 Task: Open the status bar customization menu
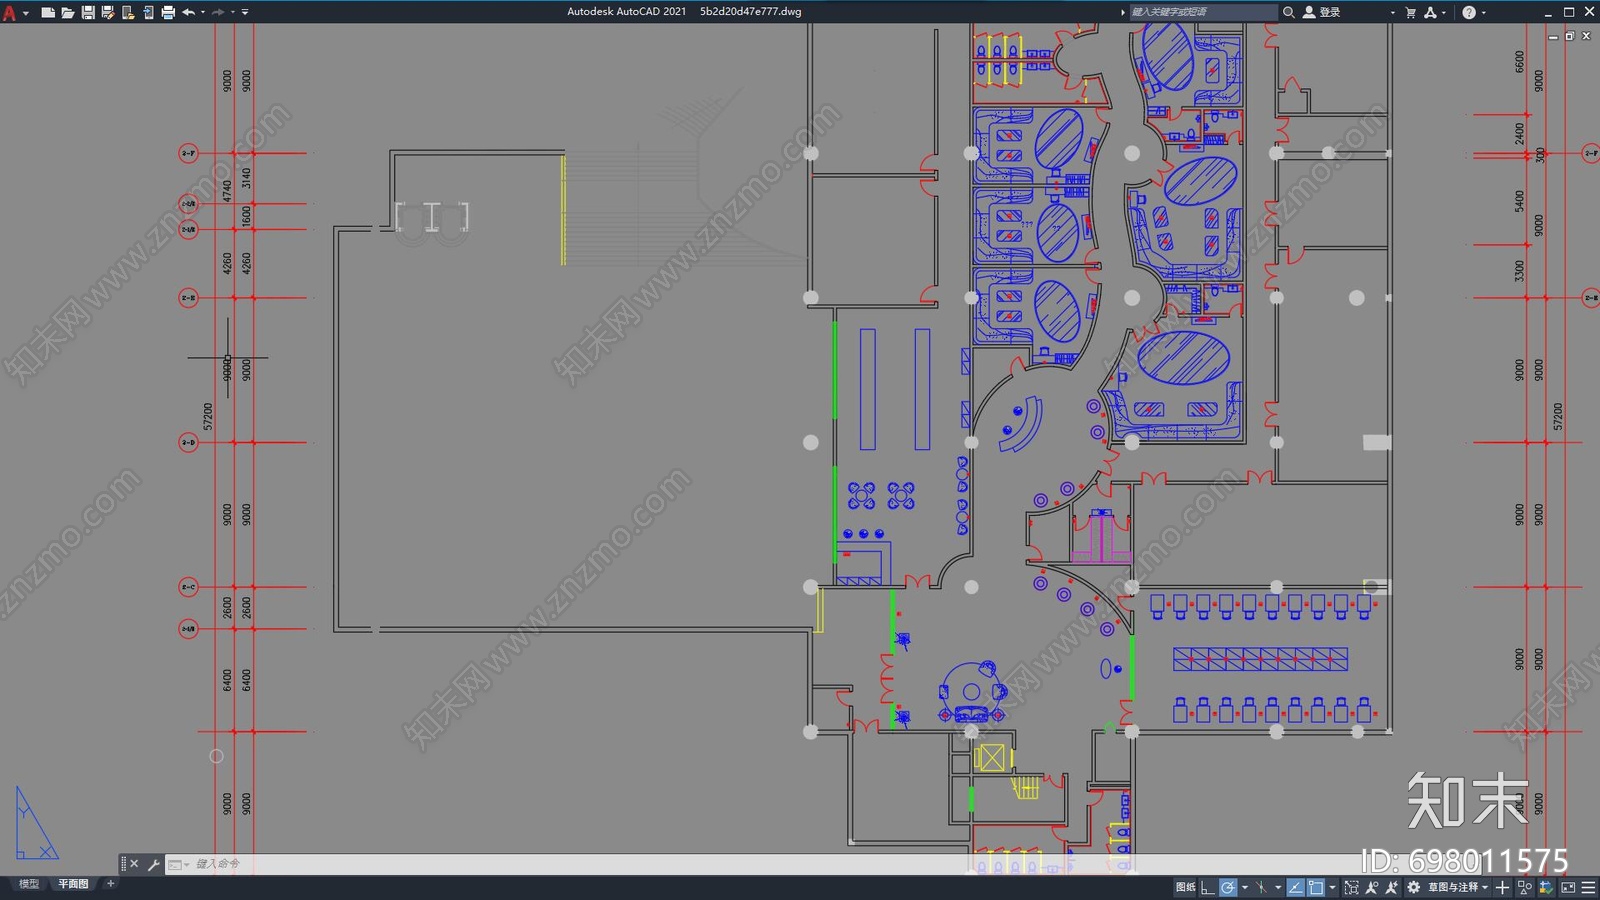point(1588,887)
